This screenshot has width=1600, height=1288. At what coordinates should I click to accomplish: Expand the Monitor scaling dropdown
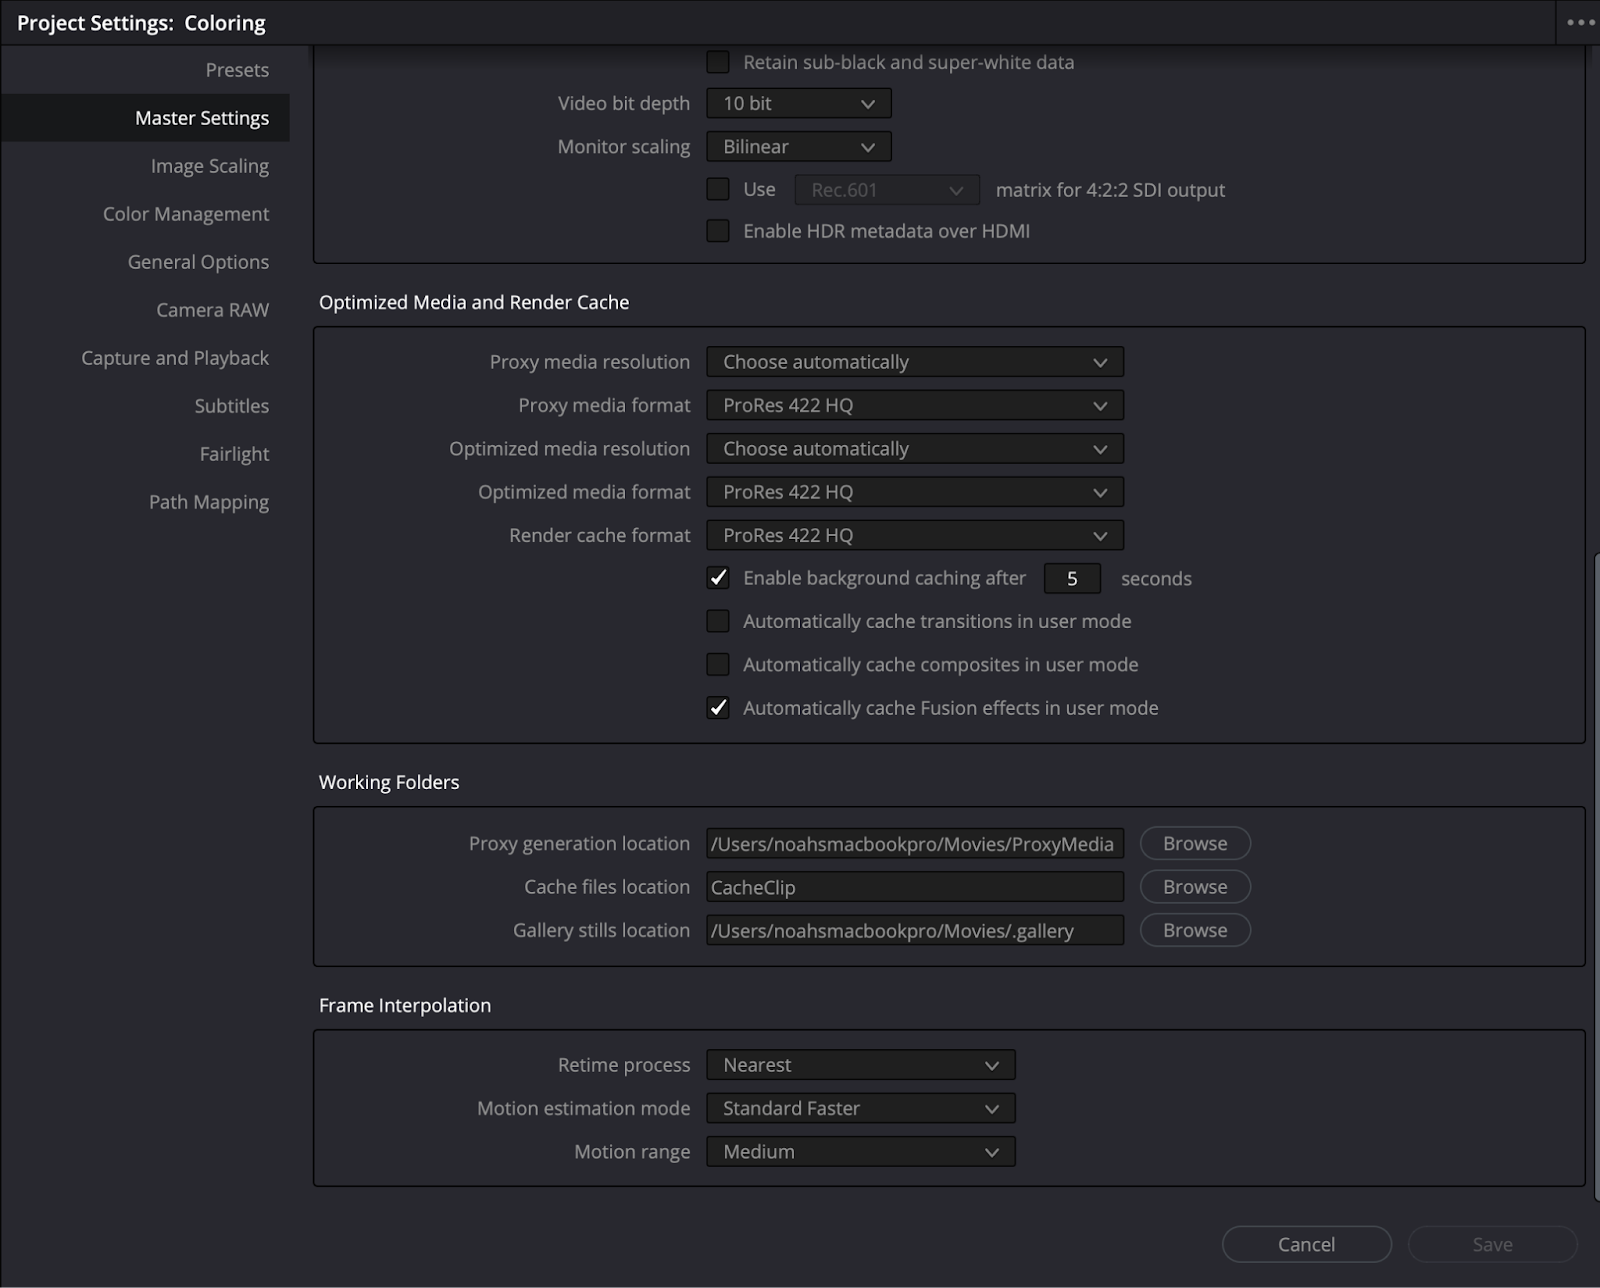[798, 147]
